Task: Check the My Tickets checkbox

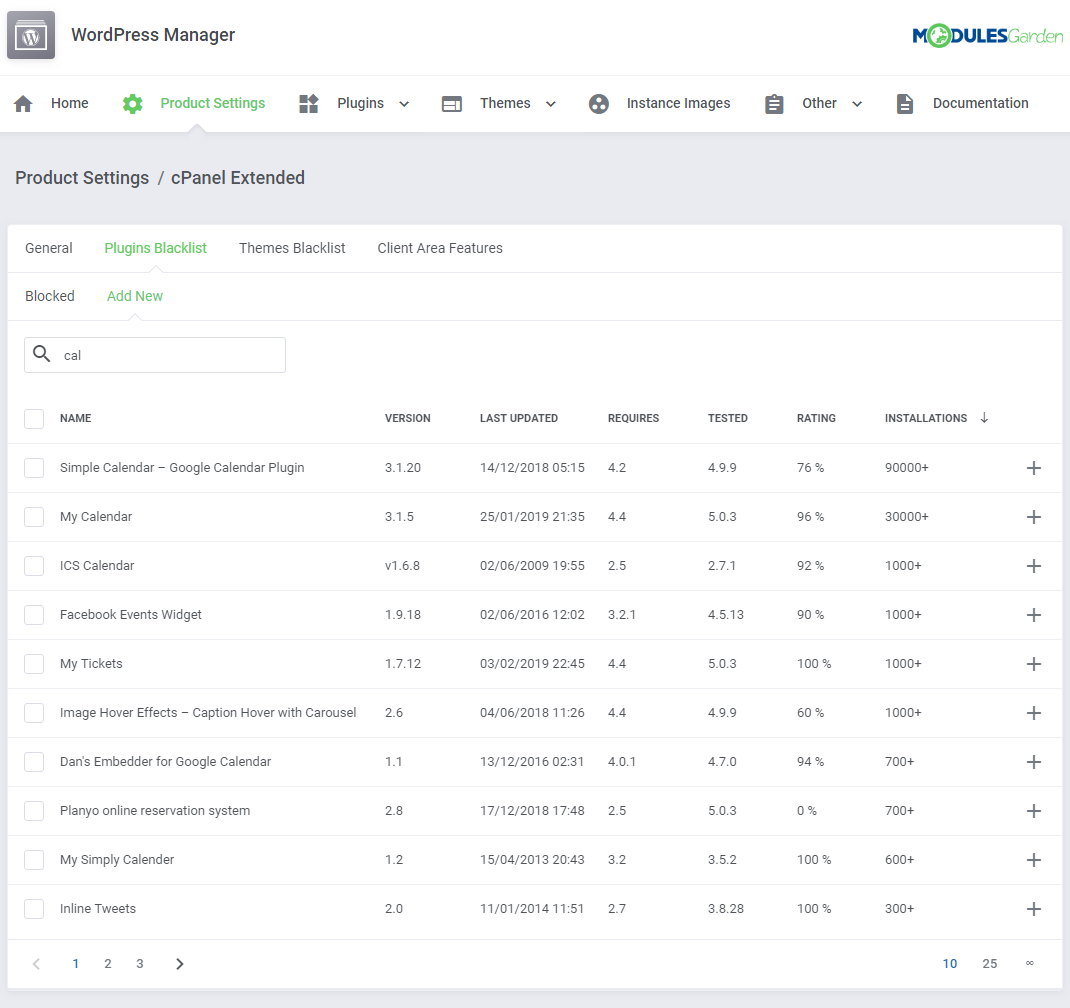Action: [34, 664]
